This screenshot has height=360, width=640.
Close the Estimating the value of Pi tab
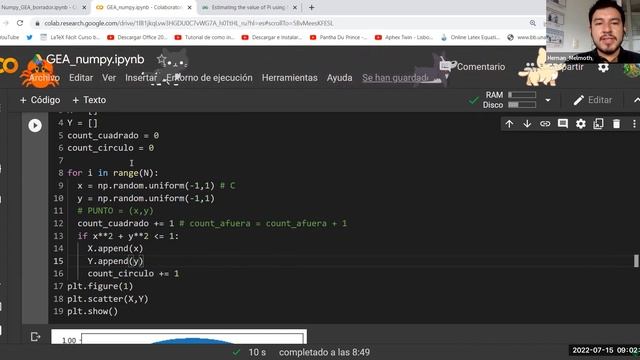click(x=294, y=7)
